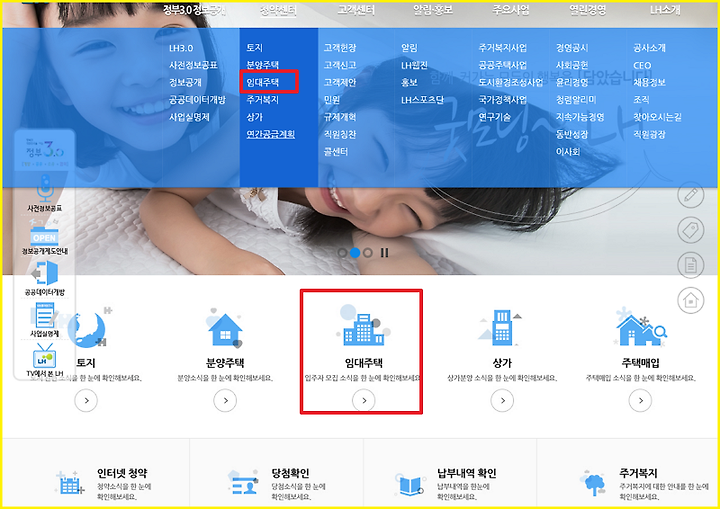Screen dimensions: 720x509
Task: Open 고객헌장 submenu item
Action: [x=340, y=48]
